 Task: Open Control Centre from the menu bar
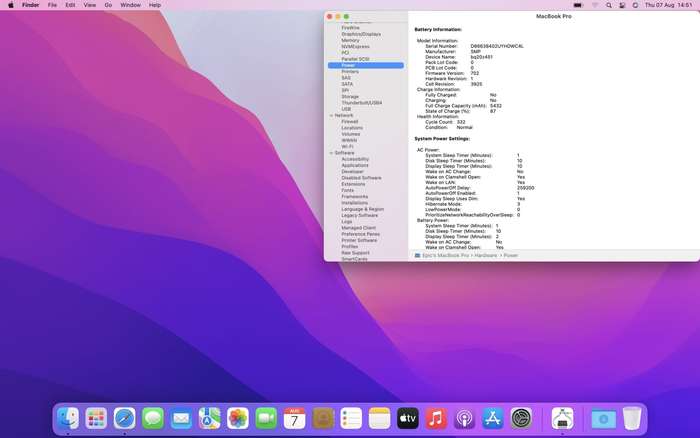(622, 5)
